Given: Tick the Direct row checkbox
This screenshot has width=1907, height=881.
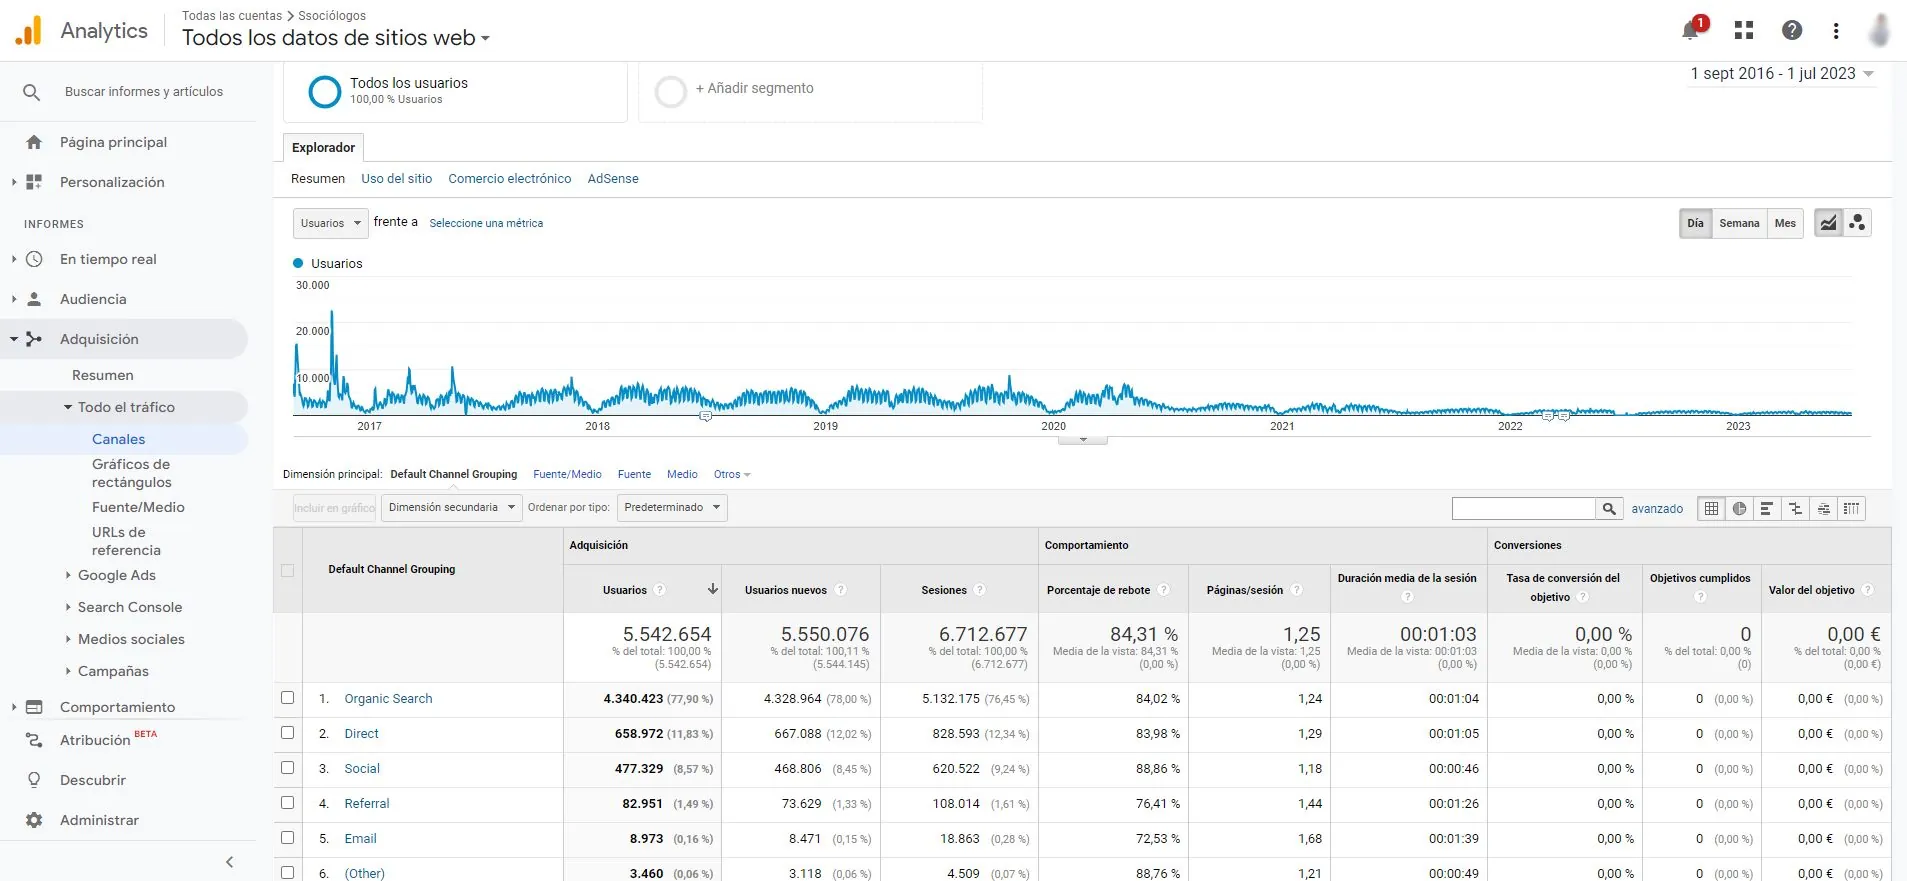Looking at the screenshot, I should tap(288, 733).
